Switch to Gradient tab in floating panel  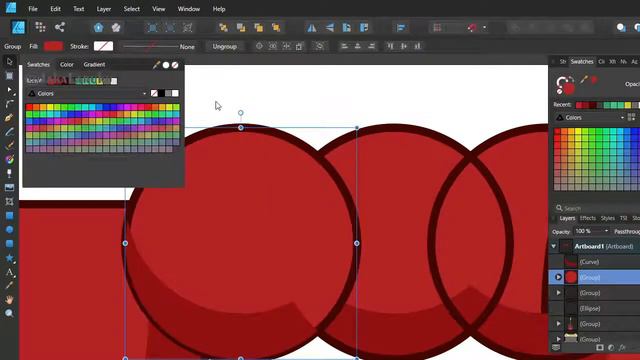tap(94, 64)
